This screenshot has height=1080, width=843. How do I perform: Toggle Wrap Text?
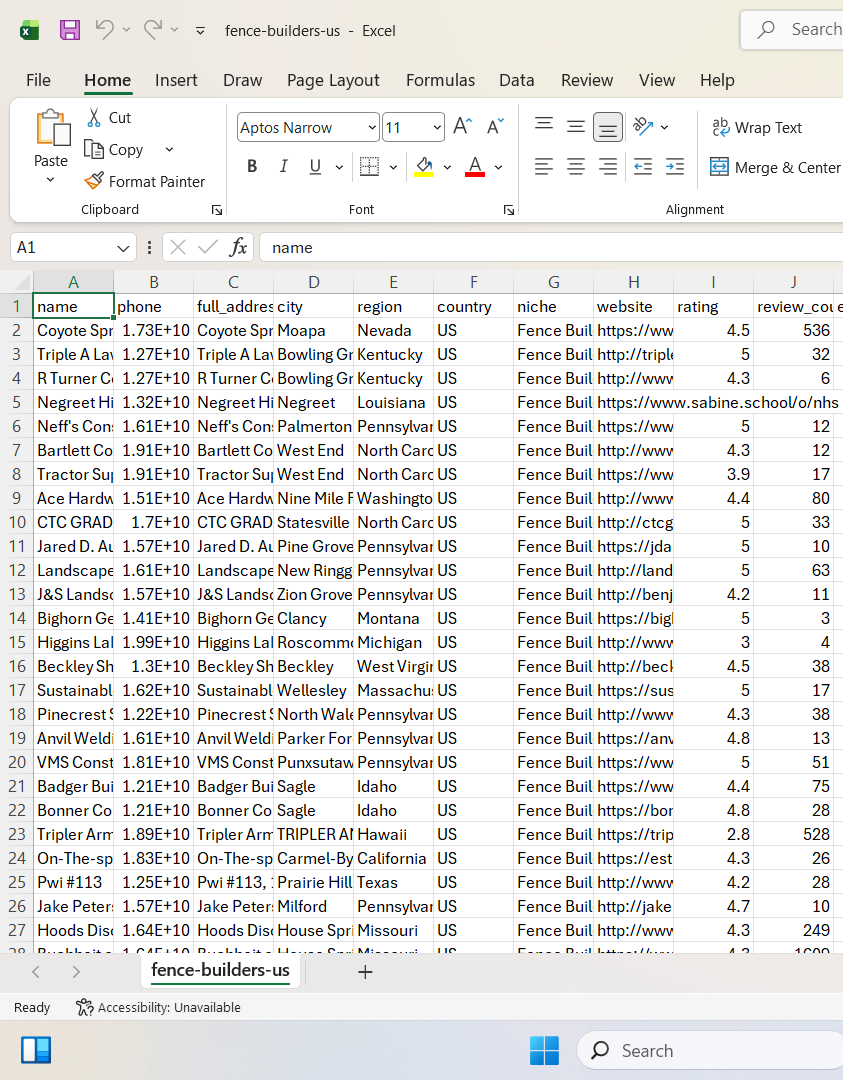[x=757, y=127]
